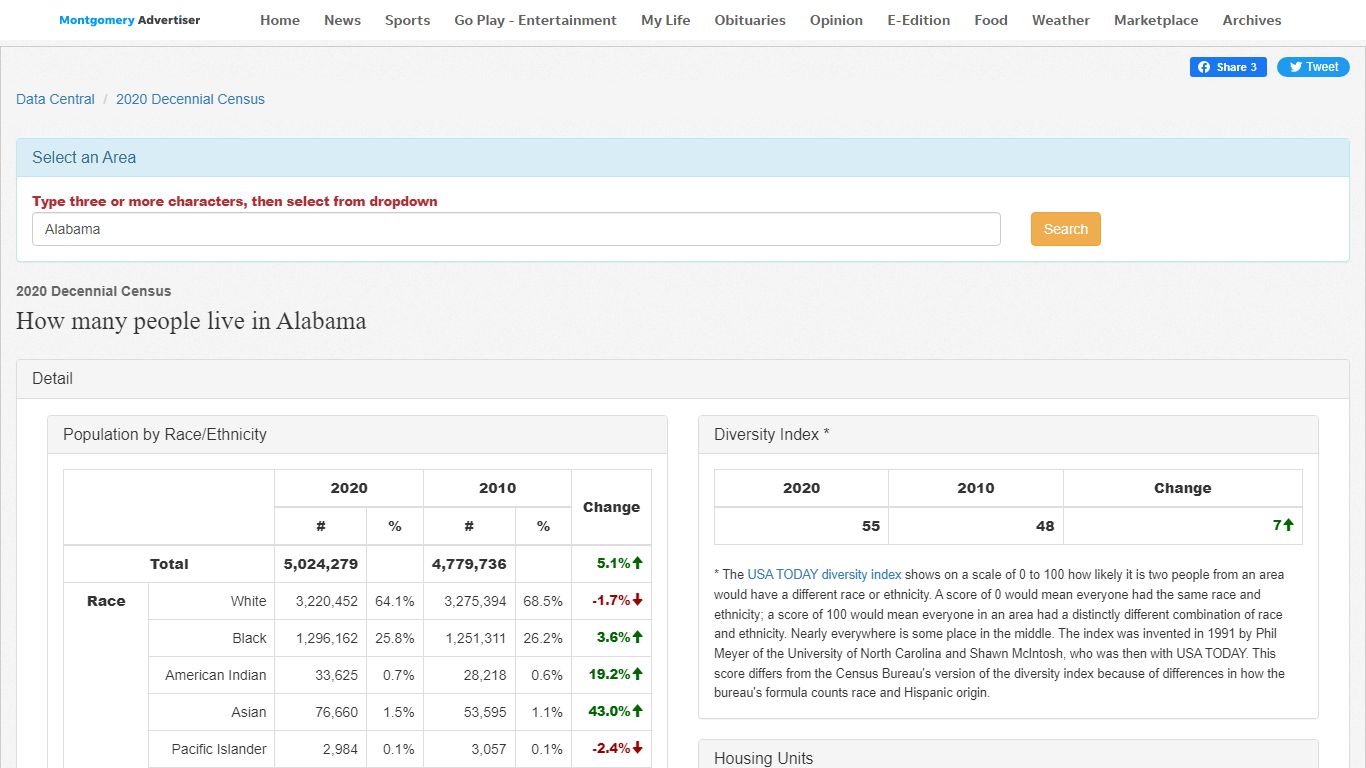The height and width of the screenshot is (768, 1366).
Task: Click the orange Search button
Action: point(1066,229)
